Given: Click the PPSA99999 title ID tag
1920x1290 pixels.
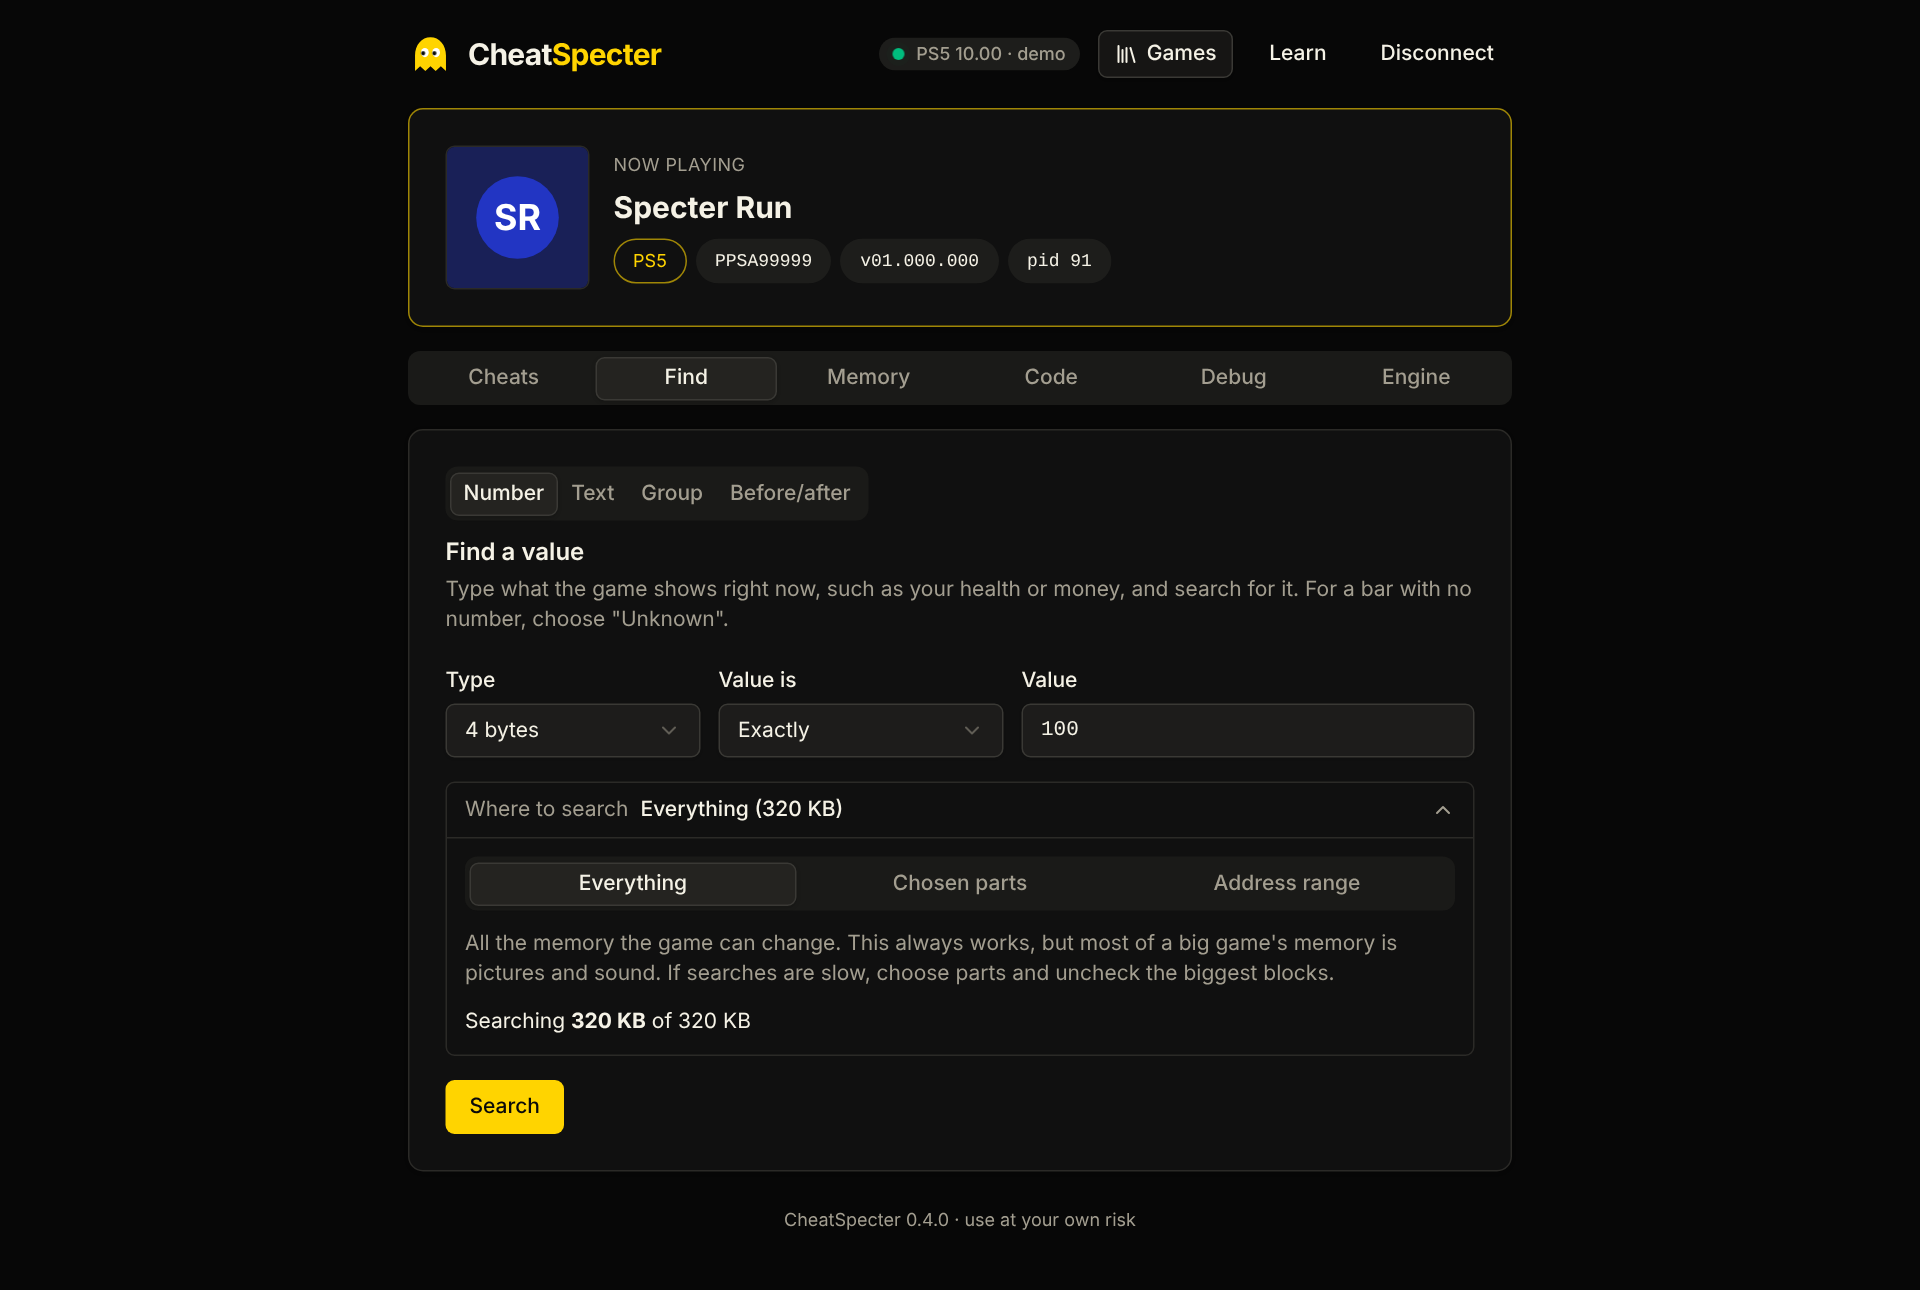Looking at the screenshot, I should 763,261.
